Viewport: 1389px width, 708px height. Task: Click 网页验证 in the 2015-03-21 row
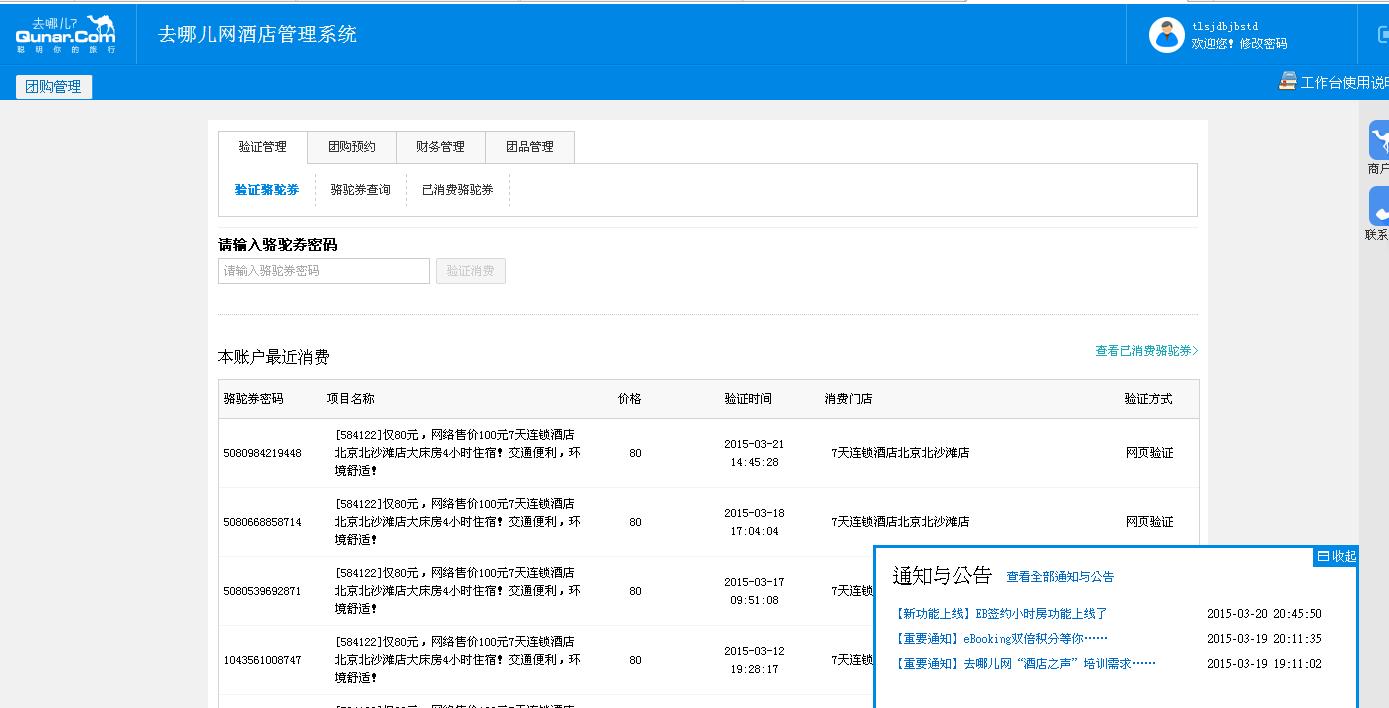[x=1149, y=454]
